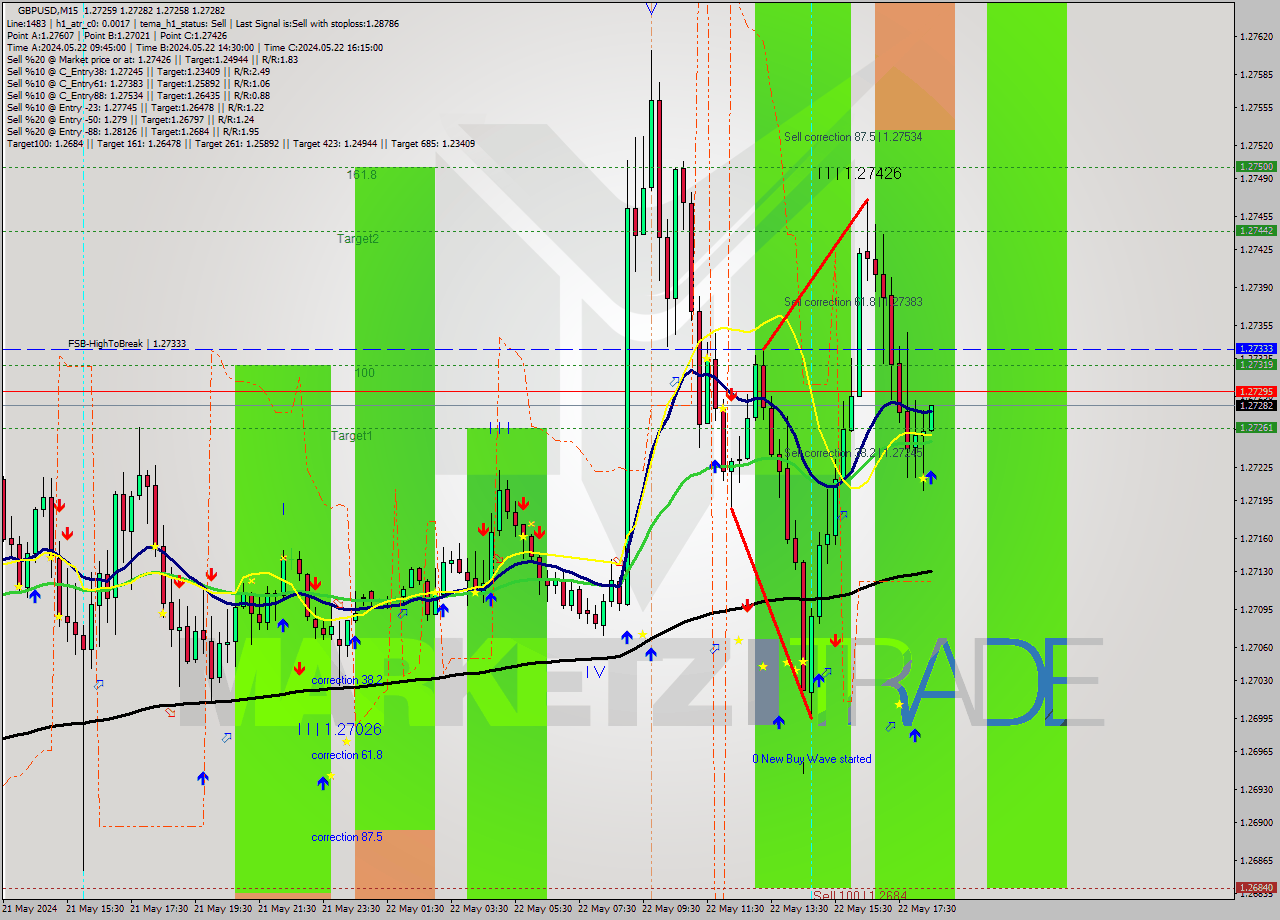
Task: Click the hollow blue wave arrow near 21 May 19:30
Action: tap(226, 738)
